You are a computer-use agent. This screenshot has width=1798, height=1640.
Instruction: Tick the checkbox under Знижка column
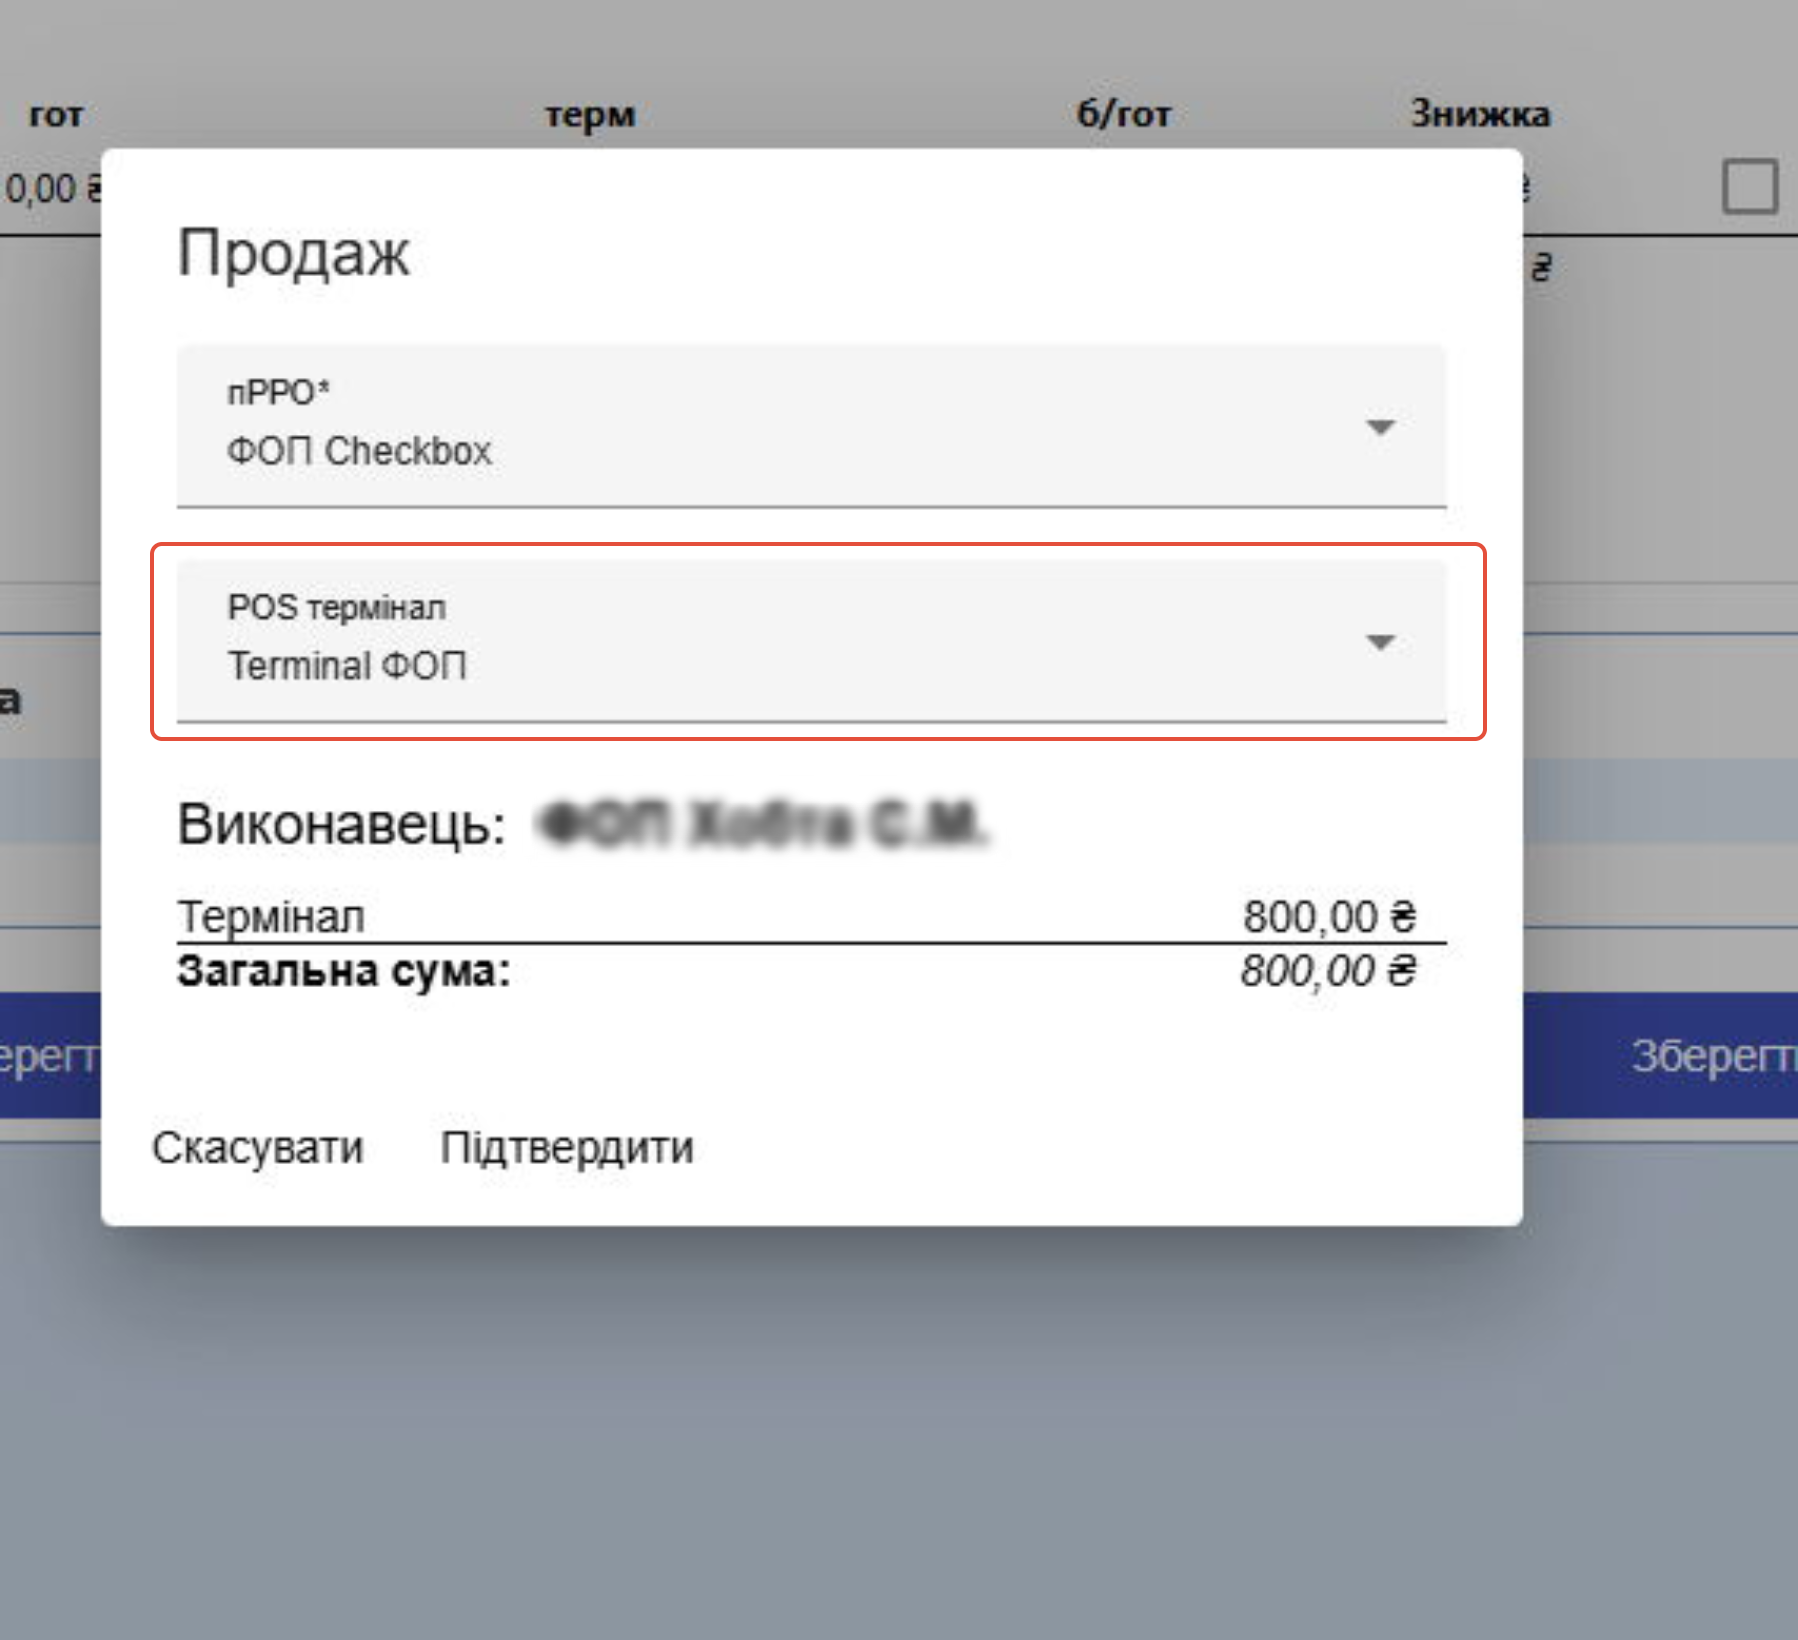pos(1749,187)
